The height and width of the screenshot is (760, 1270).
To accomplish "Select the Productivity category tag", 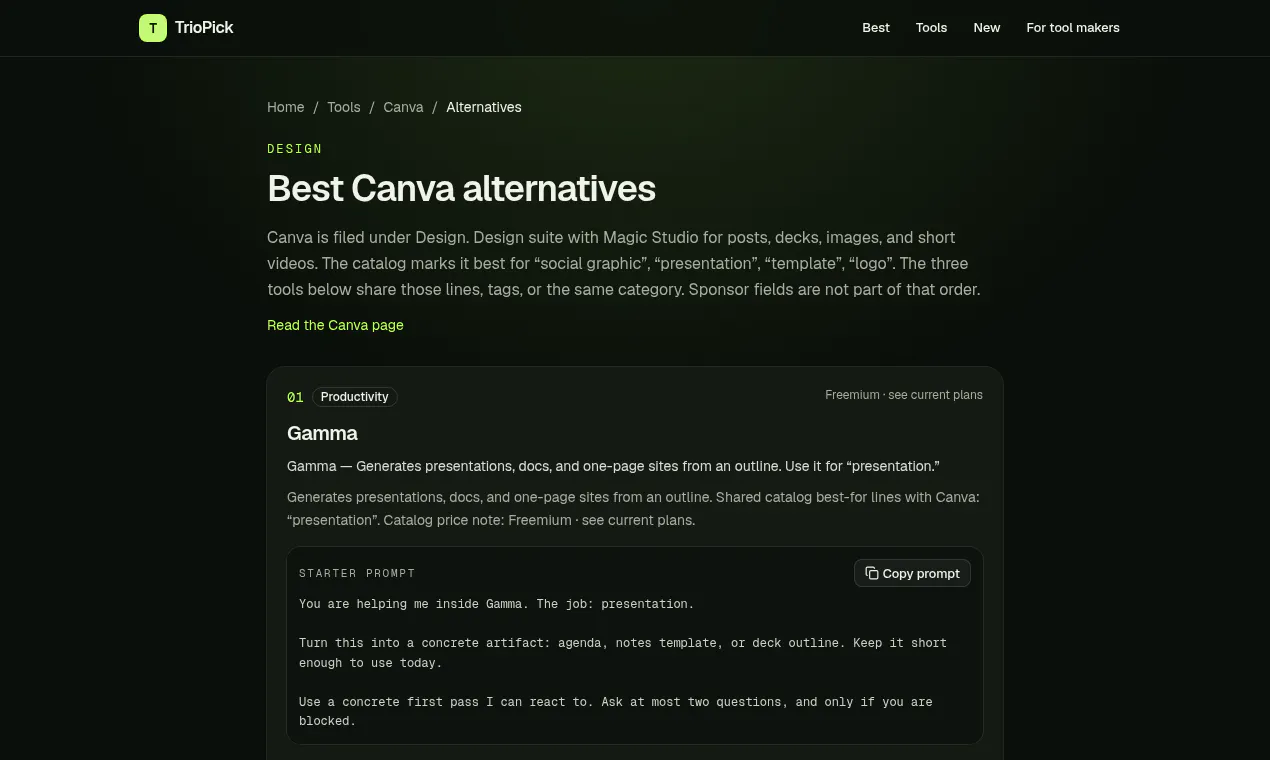I will [355, 397].
